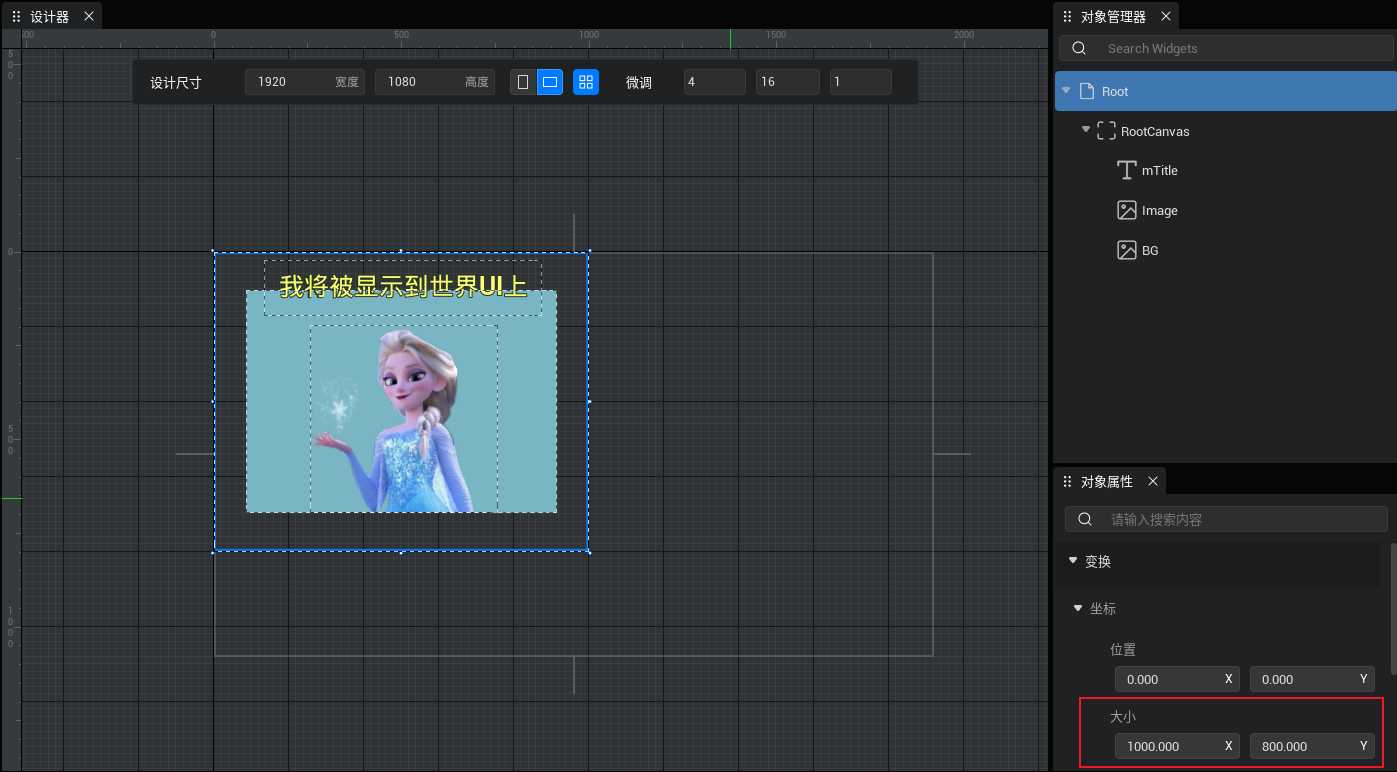Collapse the 变换 section
This screenshot has width=1397, height=772.
(1073, 560)
